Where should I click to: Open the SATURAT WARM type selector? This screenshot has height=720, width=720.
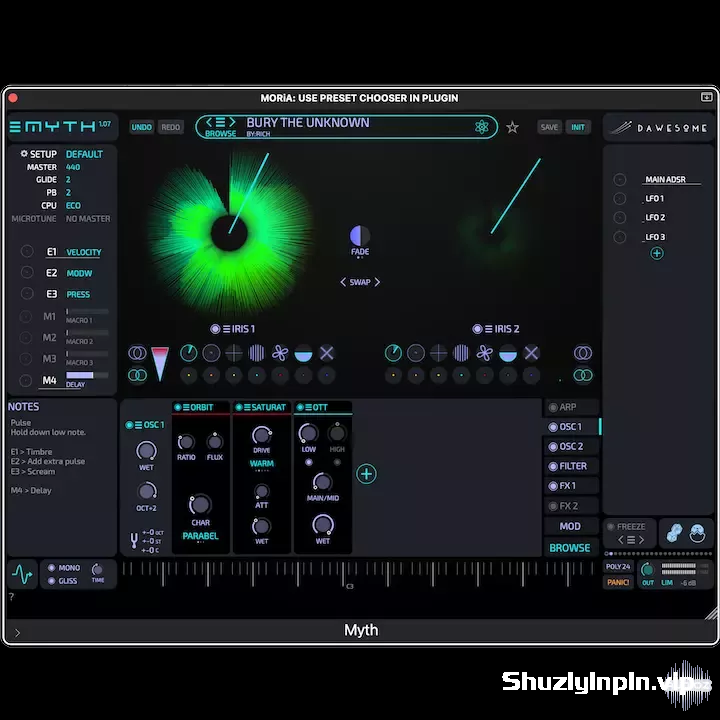[x=262, y=464]
